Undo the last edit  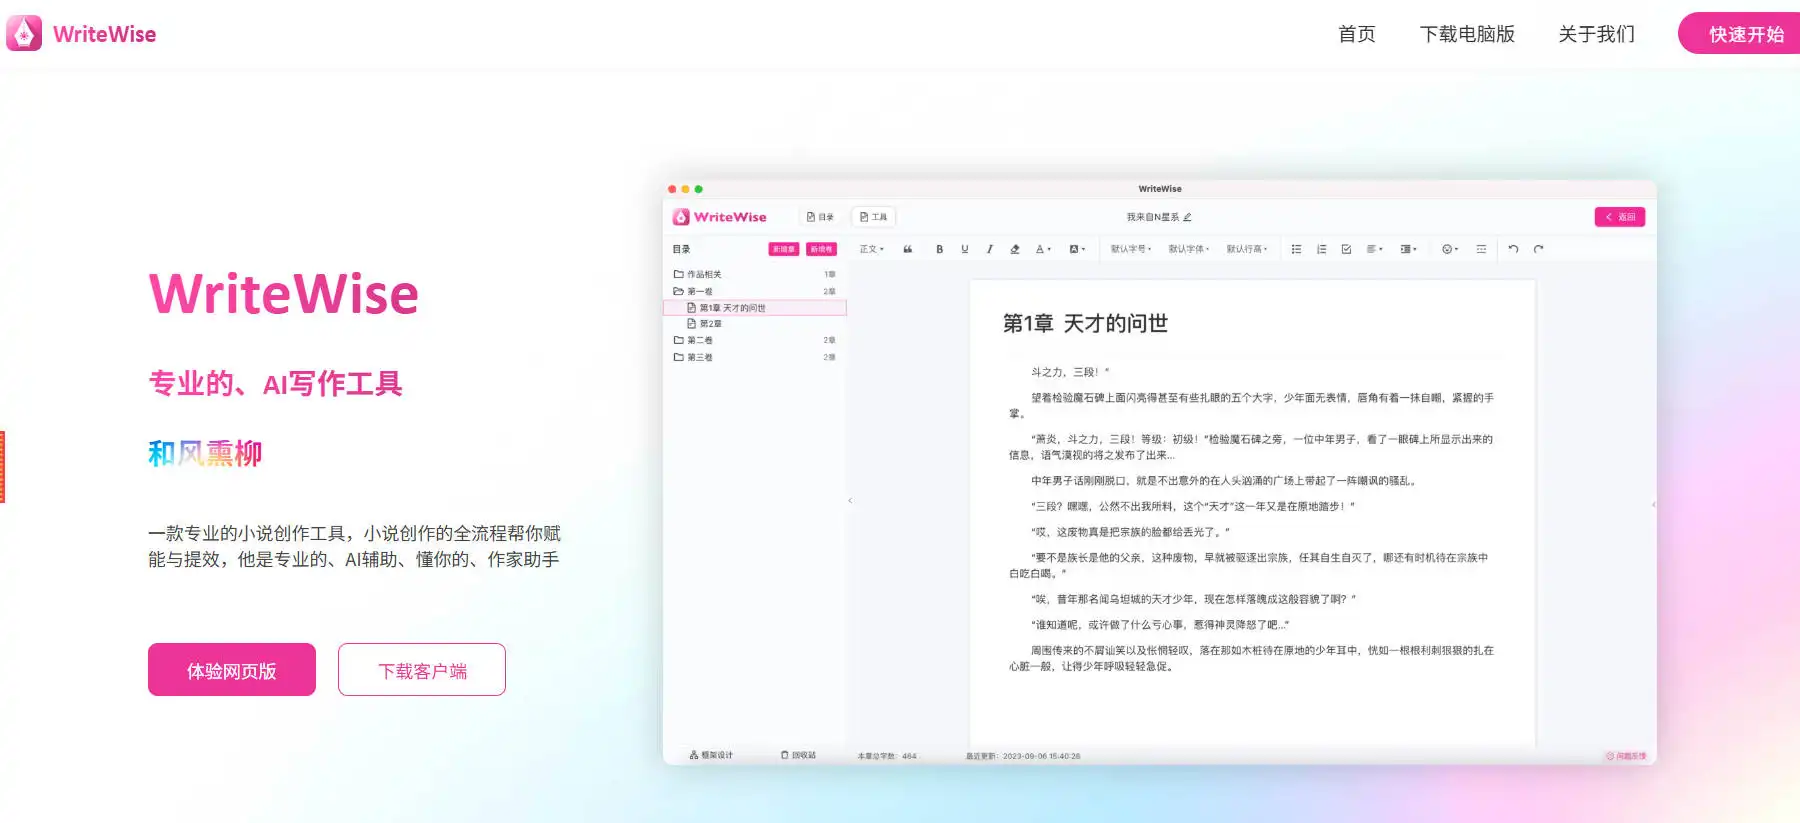pos(1513,249)
